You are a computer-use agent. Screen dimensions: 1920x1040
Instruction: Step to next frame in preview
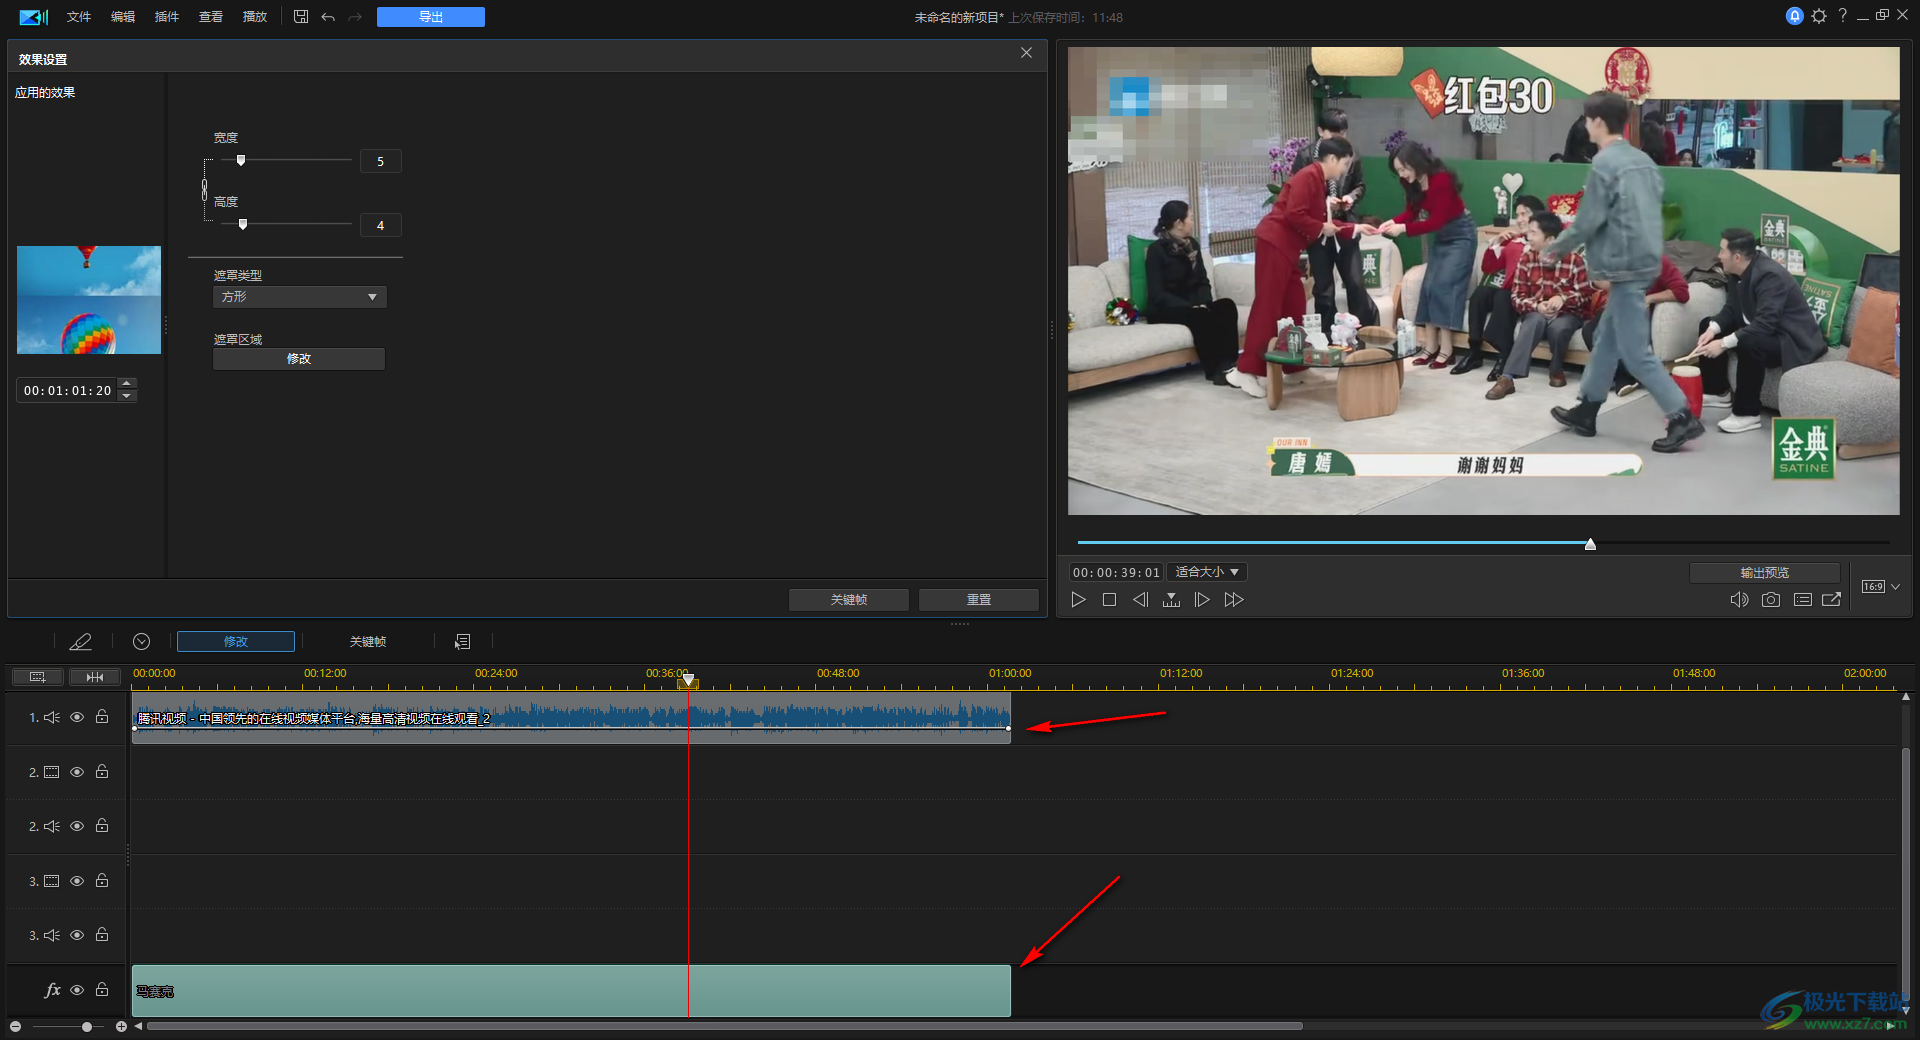pyautogui.click(x=1202, y=600)
